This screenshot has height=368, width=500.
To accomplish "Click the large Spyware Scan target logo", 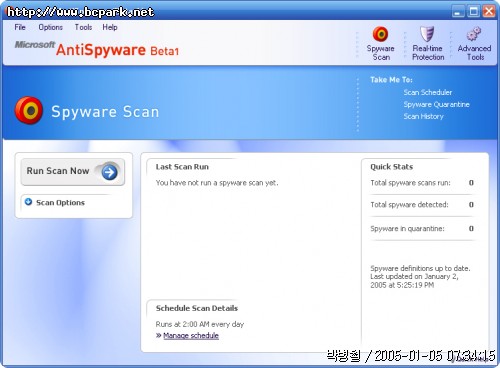I will point(29,111).
